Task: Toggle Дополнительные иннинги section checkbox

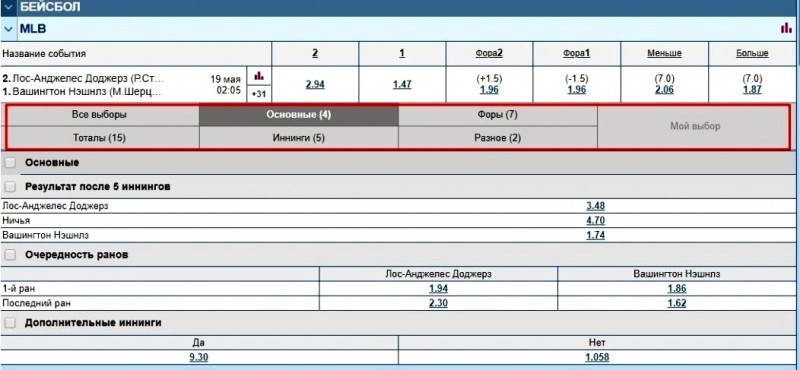Action: point(10,323)
